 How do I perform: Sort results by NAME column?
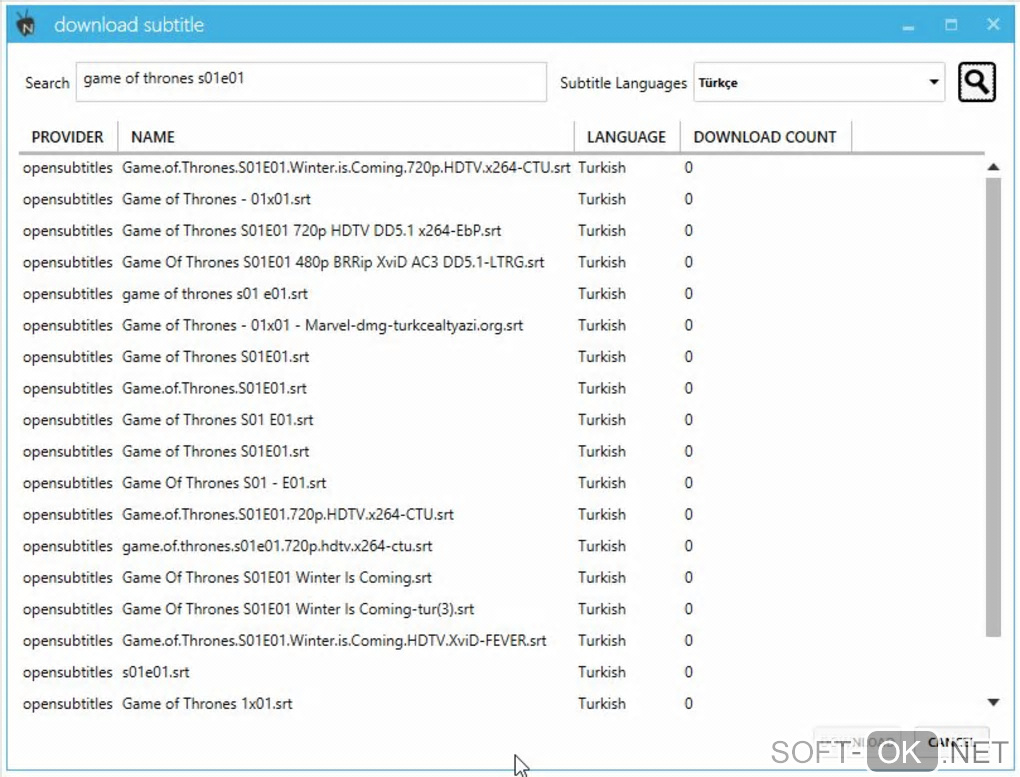coord(153,137)
